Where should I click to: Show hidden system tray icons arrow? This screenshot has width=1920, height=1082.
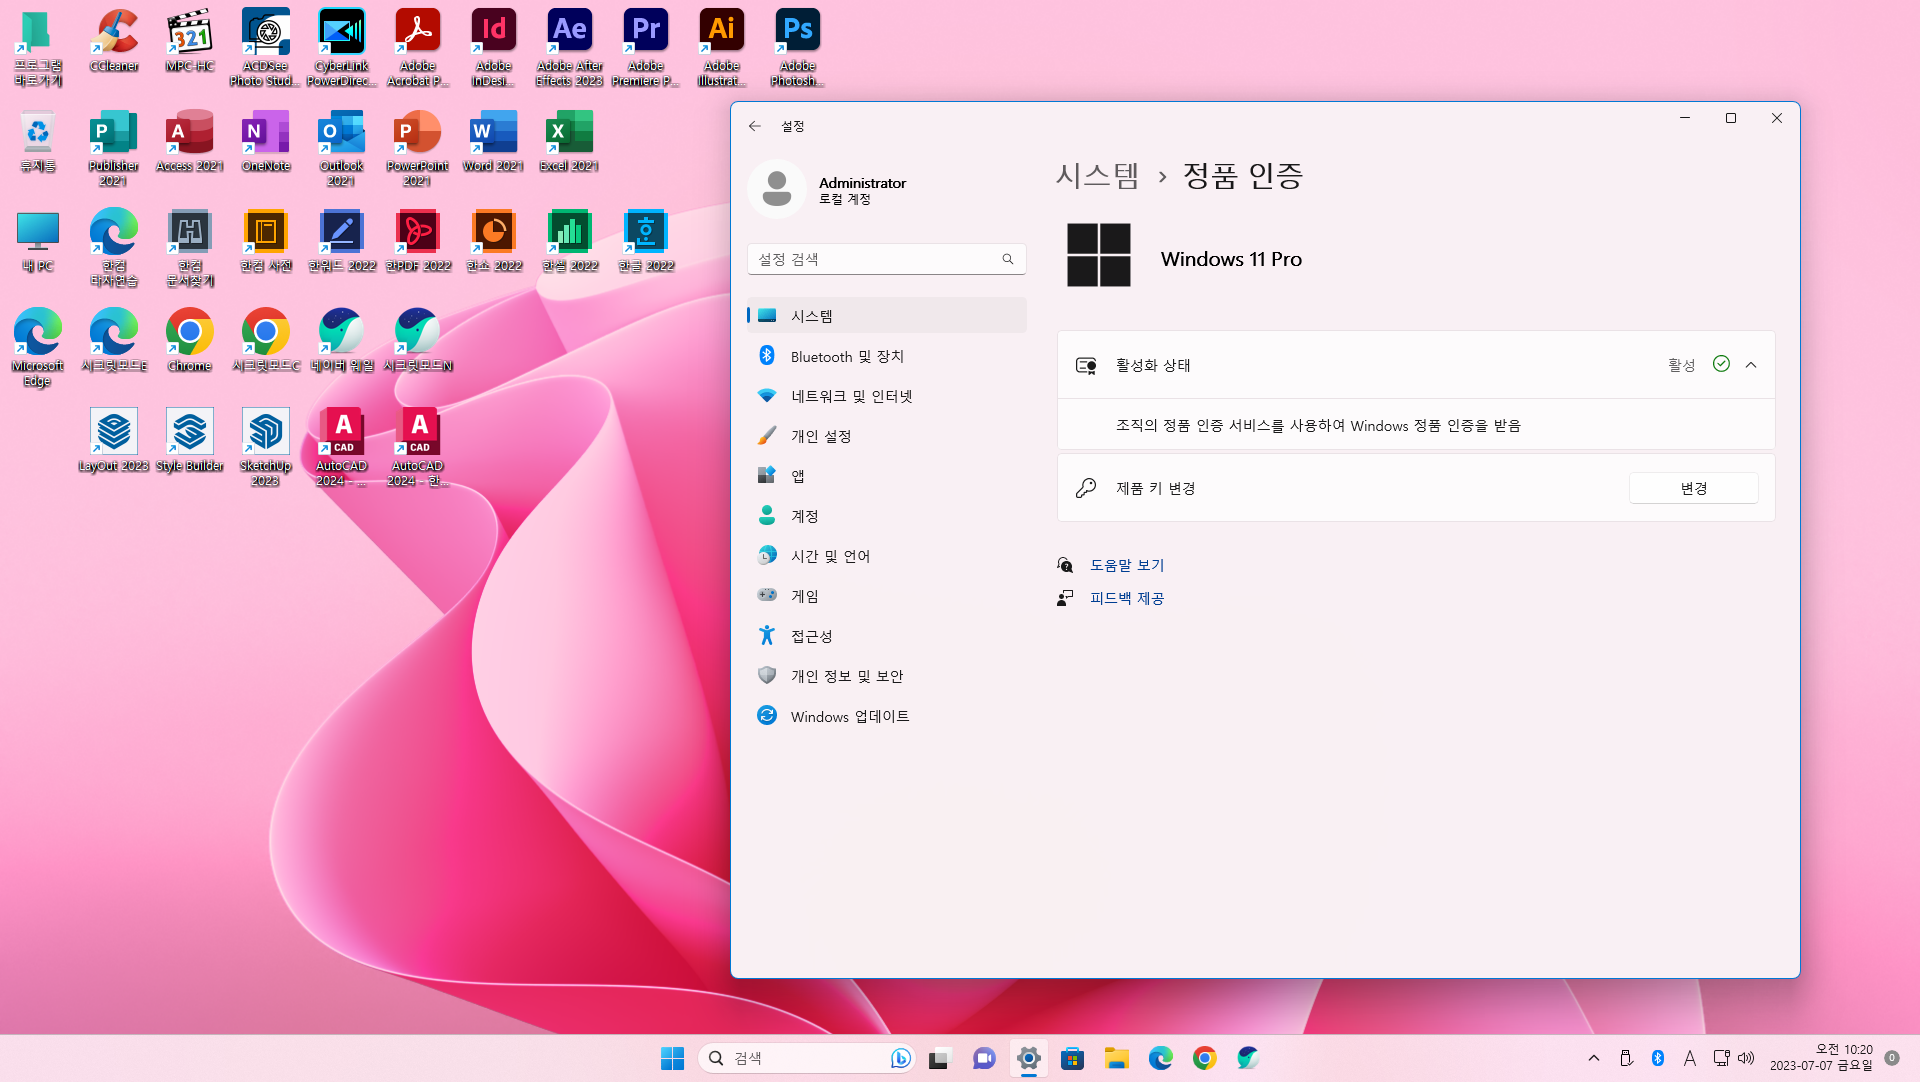1594,1058
